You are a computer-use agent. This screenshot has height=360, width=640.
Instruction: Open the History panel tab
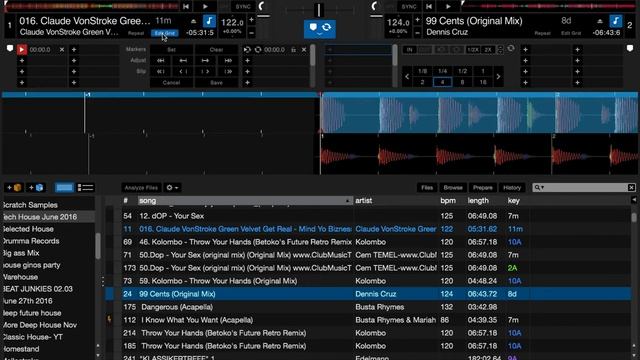tap(512, 188)
